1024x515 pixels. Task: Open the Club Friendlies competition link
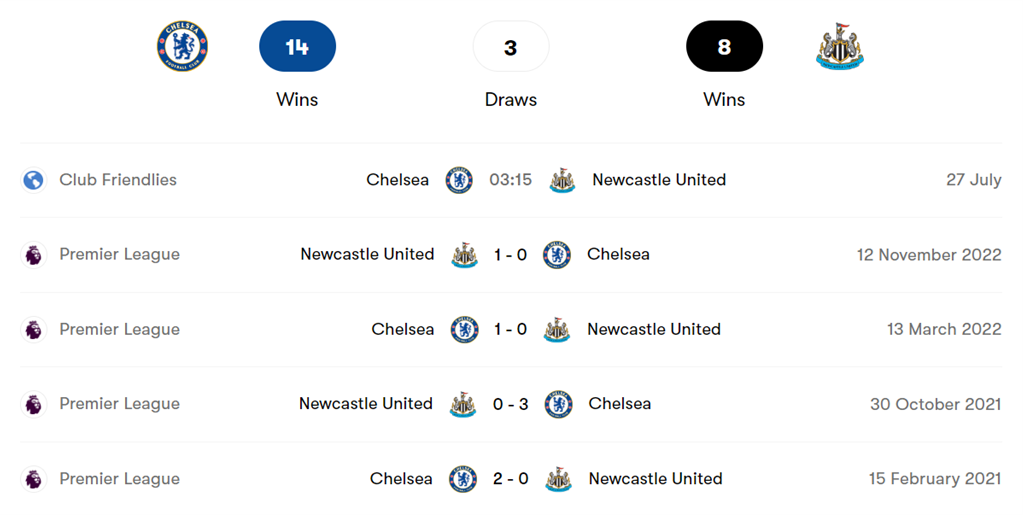(118, 180)
